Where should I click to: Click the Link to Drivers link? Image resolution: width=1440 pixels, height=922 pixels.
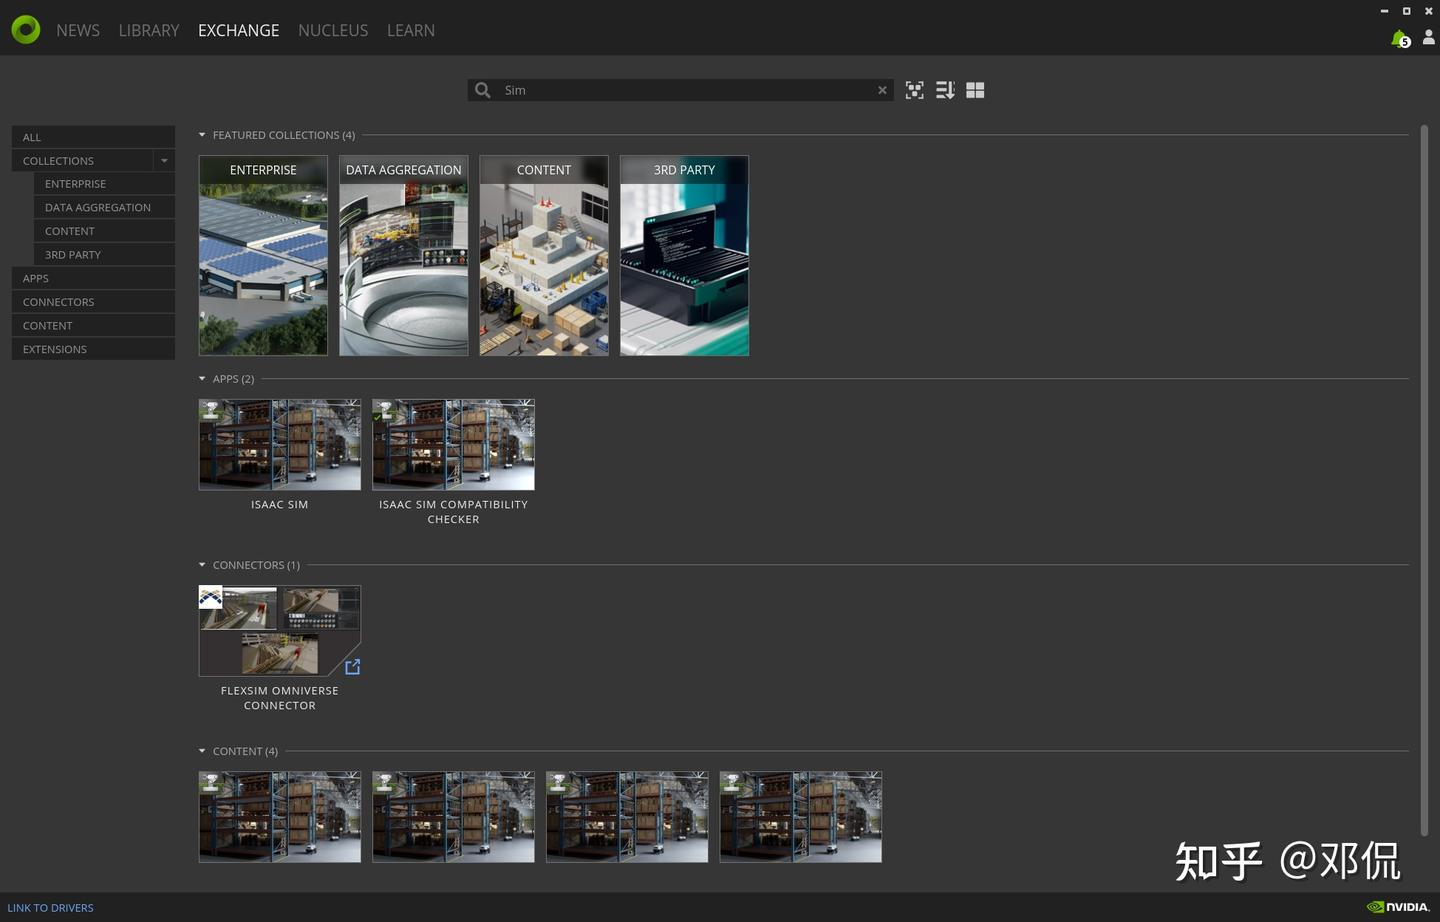50,908
